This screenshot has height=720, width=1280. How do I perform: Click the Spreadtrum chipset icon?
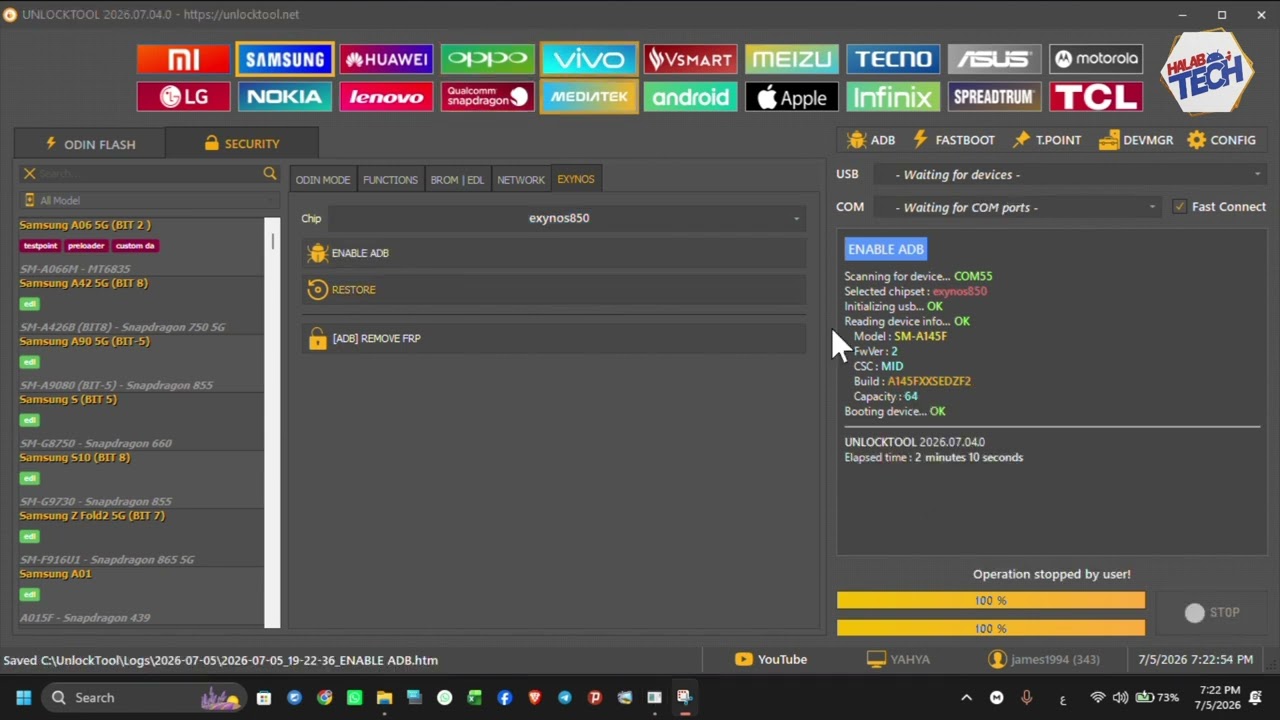click(x=994, y=97)
